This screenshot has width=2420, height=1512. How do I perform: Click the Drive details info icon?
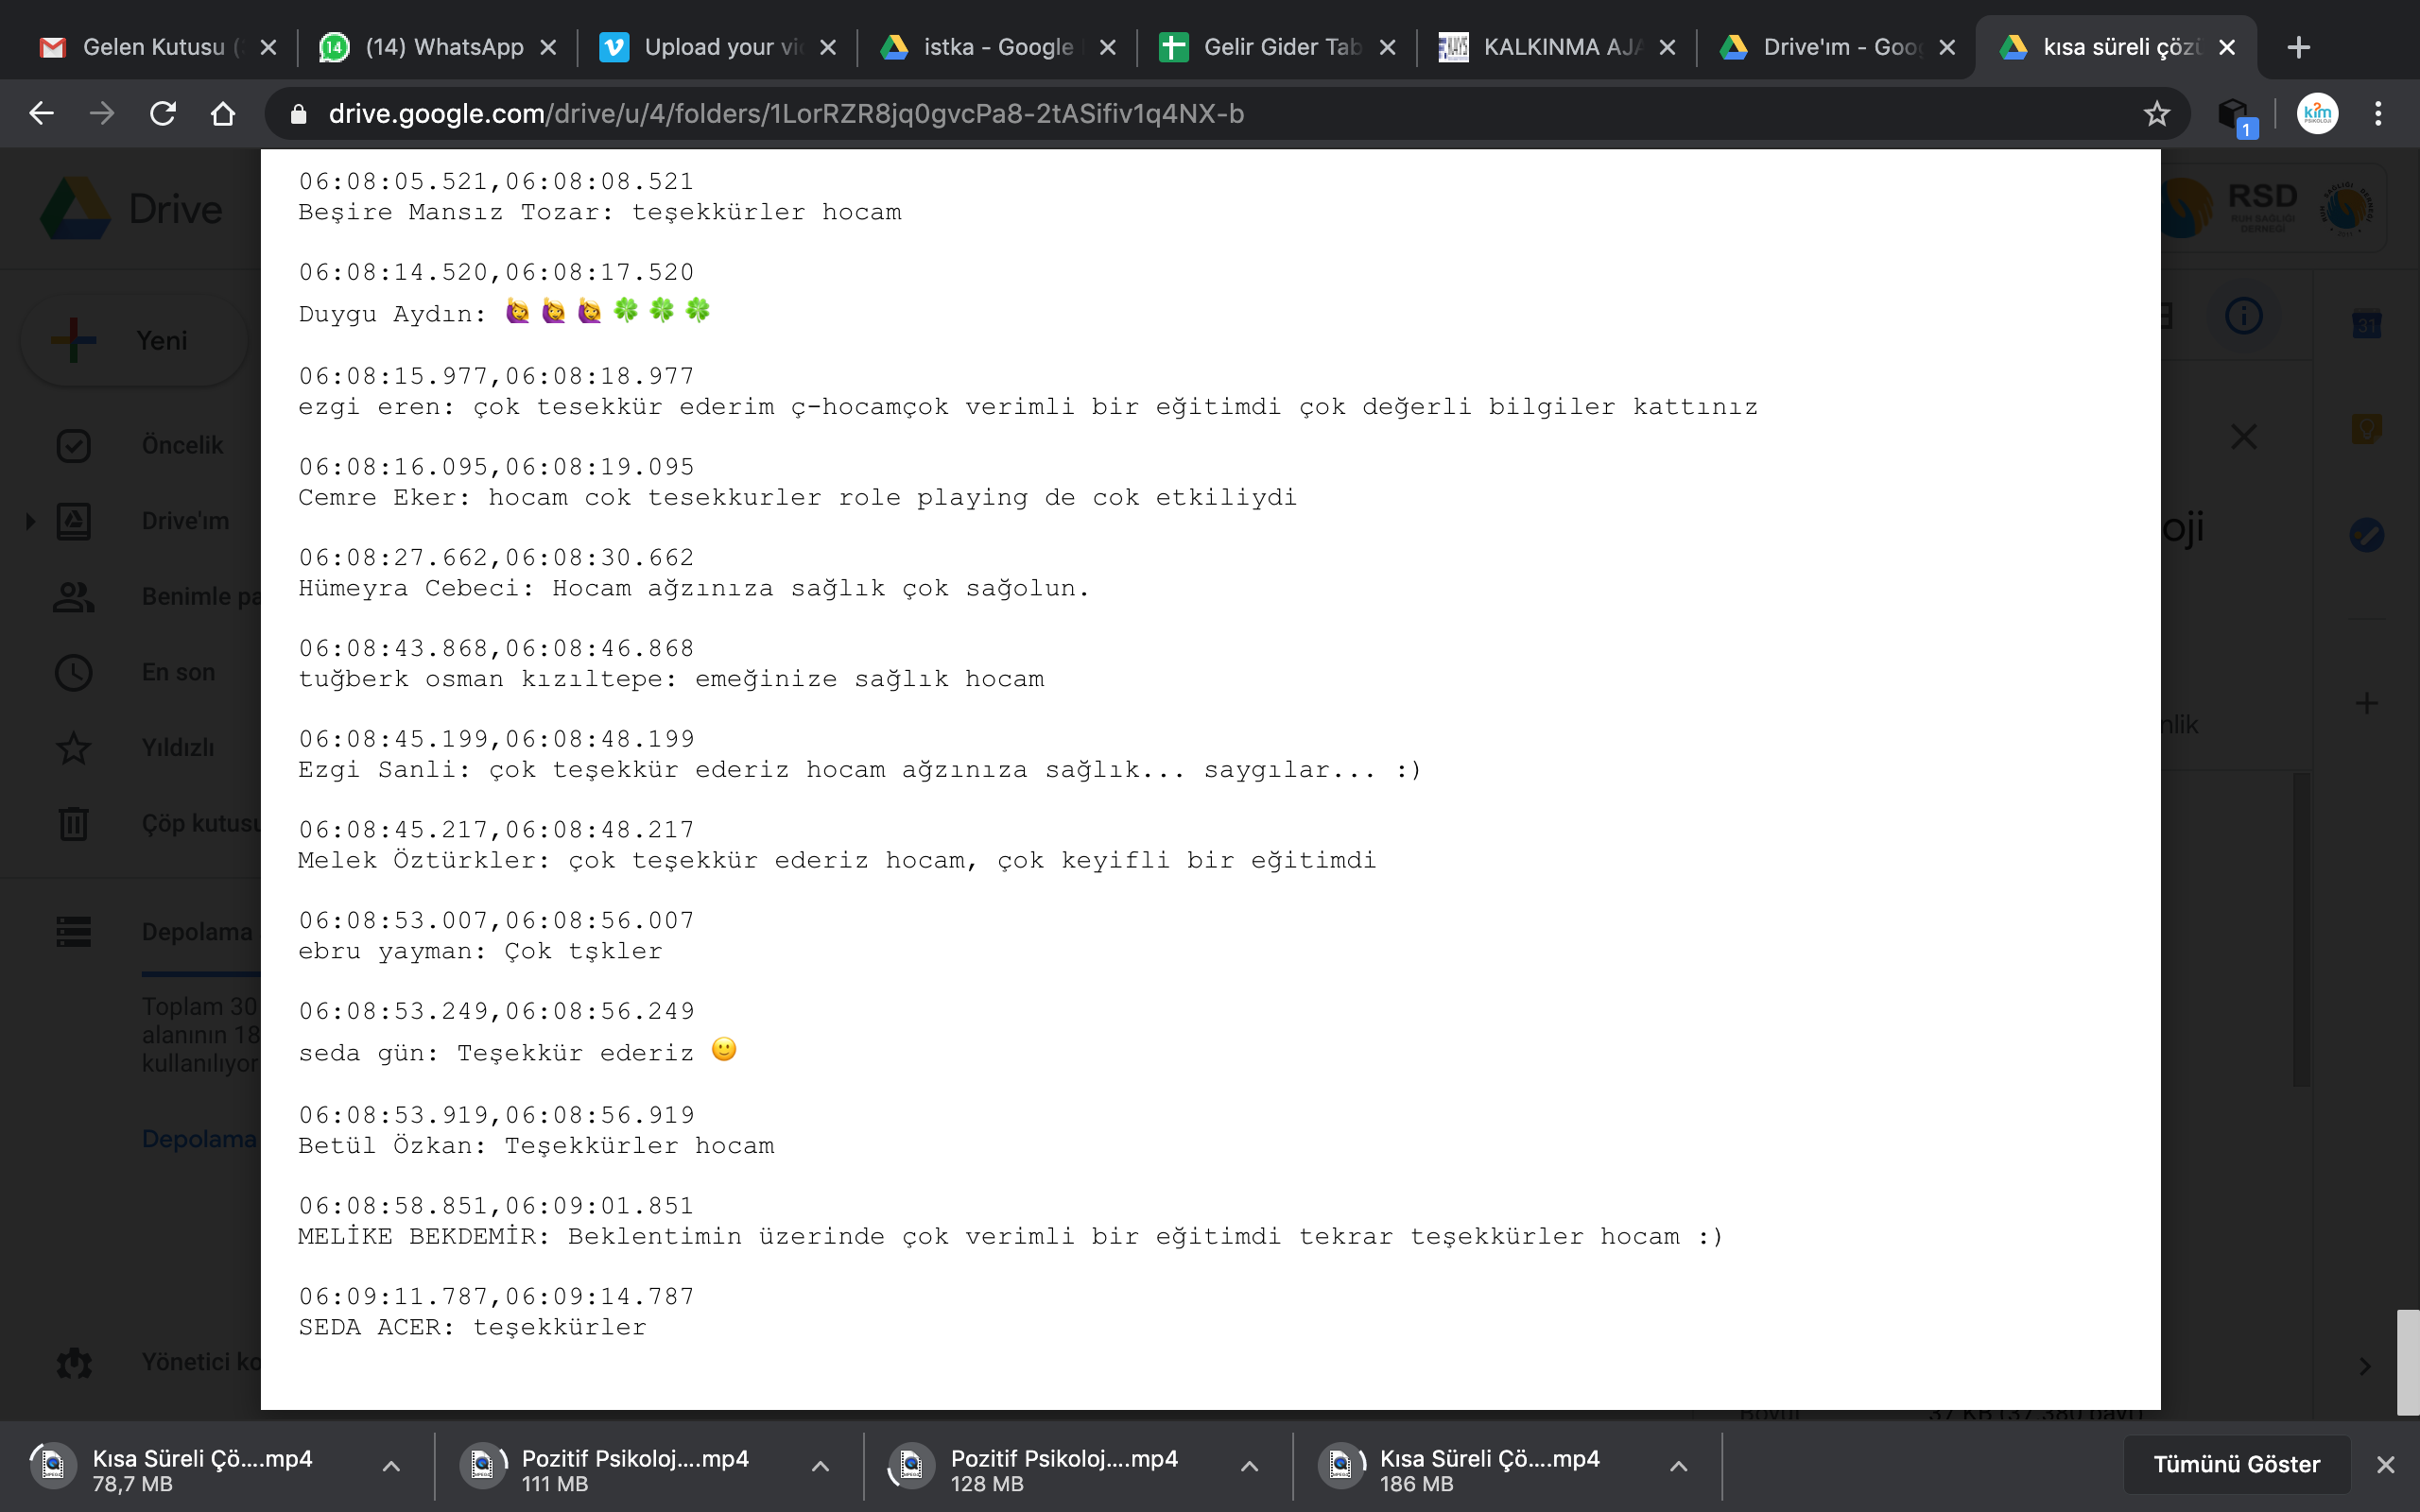pyautogui.click(x=2243, y=316)
